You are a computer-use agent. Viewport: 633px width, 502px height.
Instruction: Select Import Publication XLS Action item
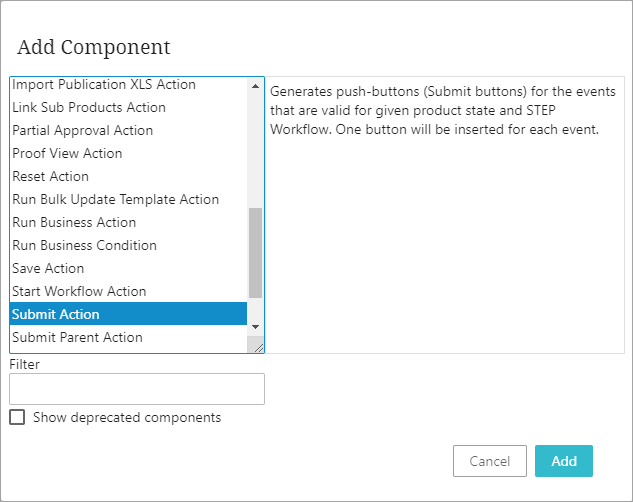pyautogui.click(x=104, y=85)
